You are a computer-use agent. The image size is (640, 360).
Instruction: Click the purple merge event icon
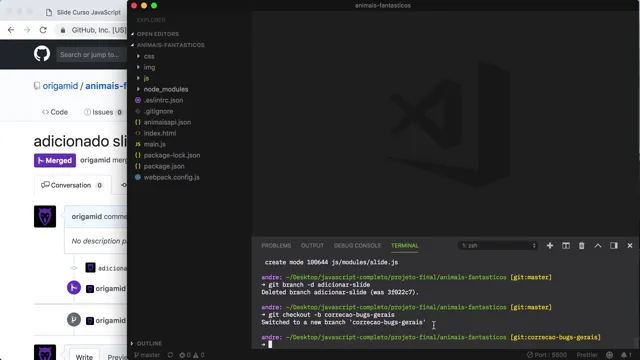74,288
